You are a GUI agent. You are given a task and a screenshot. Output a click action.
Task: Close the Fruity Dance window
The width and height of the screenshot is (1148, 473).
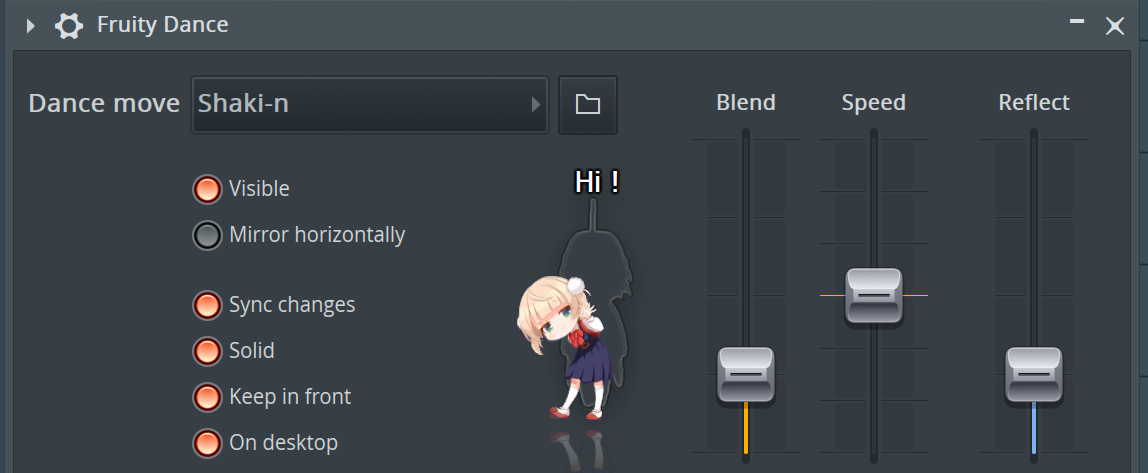coord(1115,26)
